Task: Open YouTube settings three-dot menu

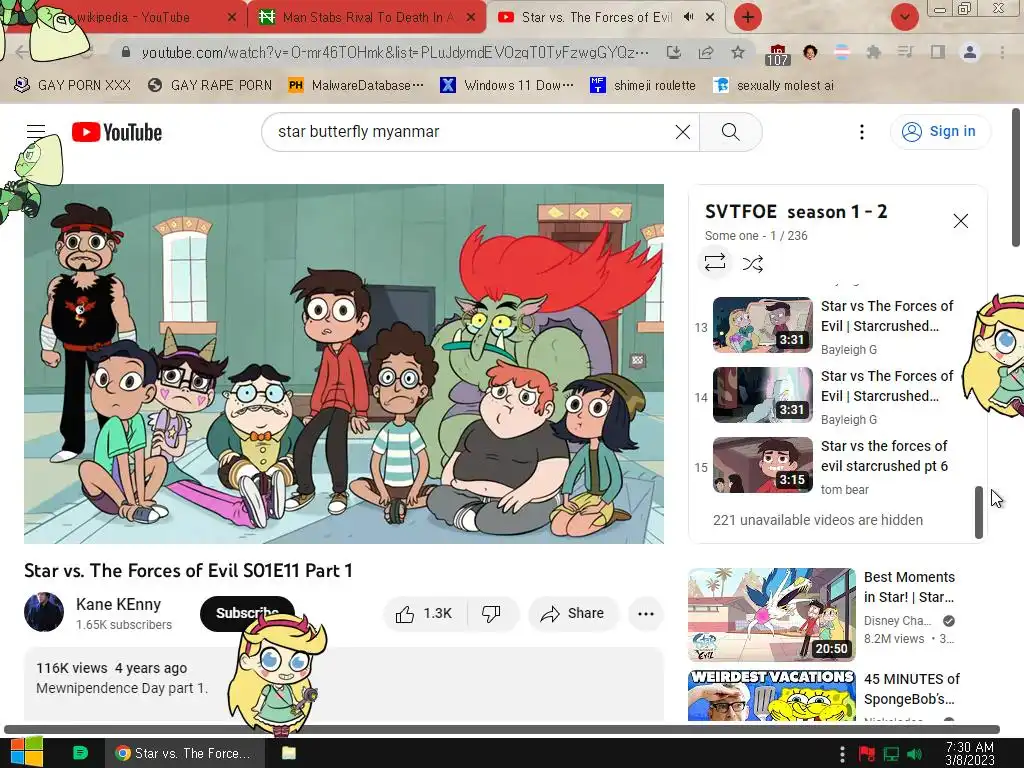Action: click(861, 132)
